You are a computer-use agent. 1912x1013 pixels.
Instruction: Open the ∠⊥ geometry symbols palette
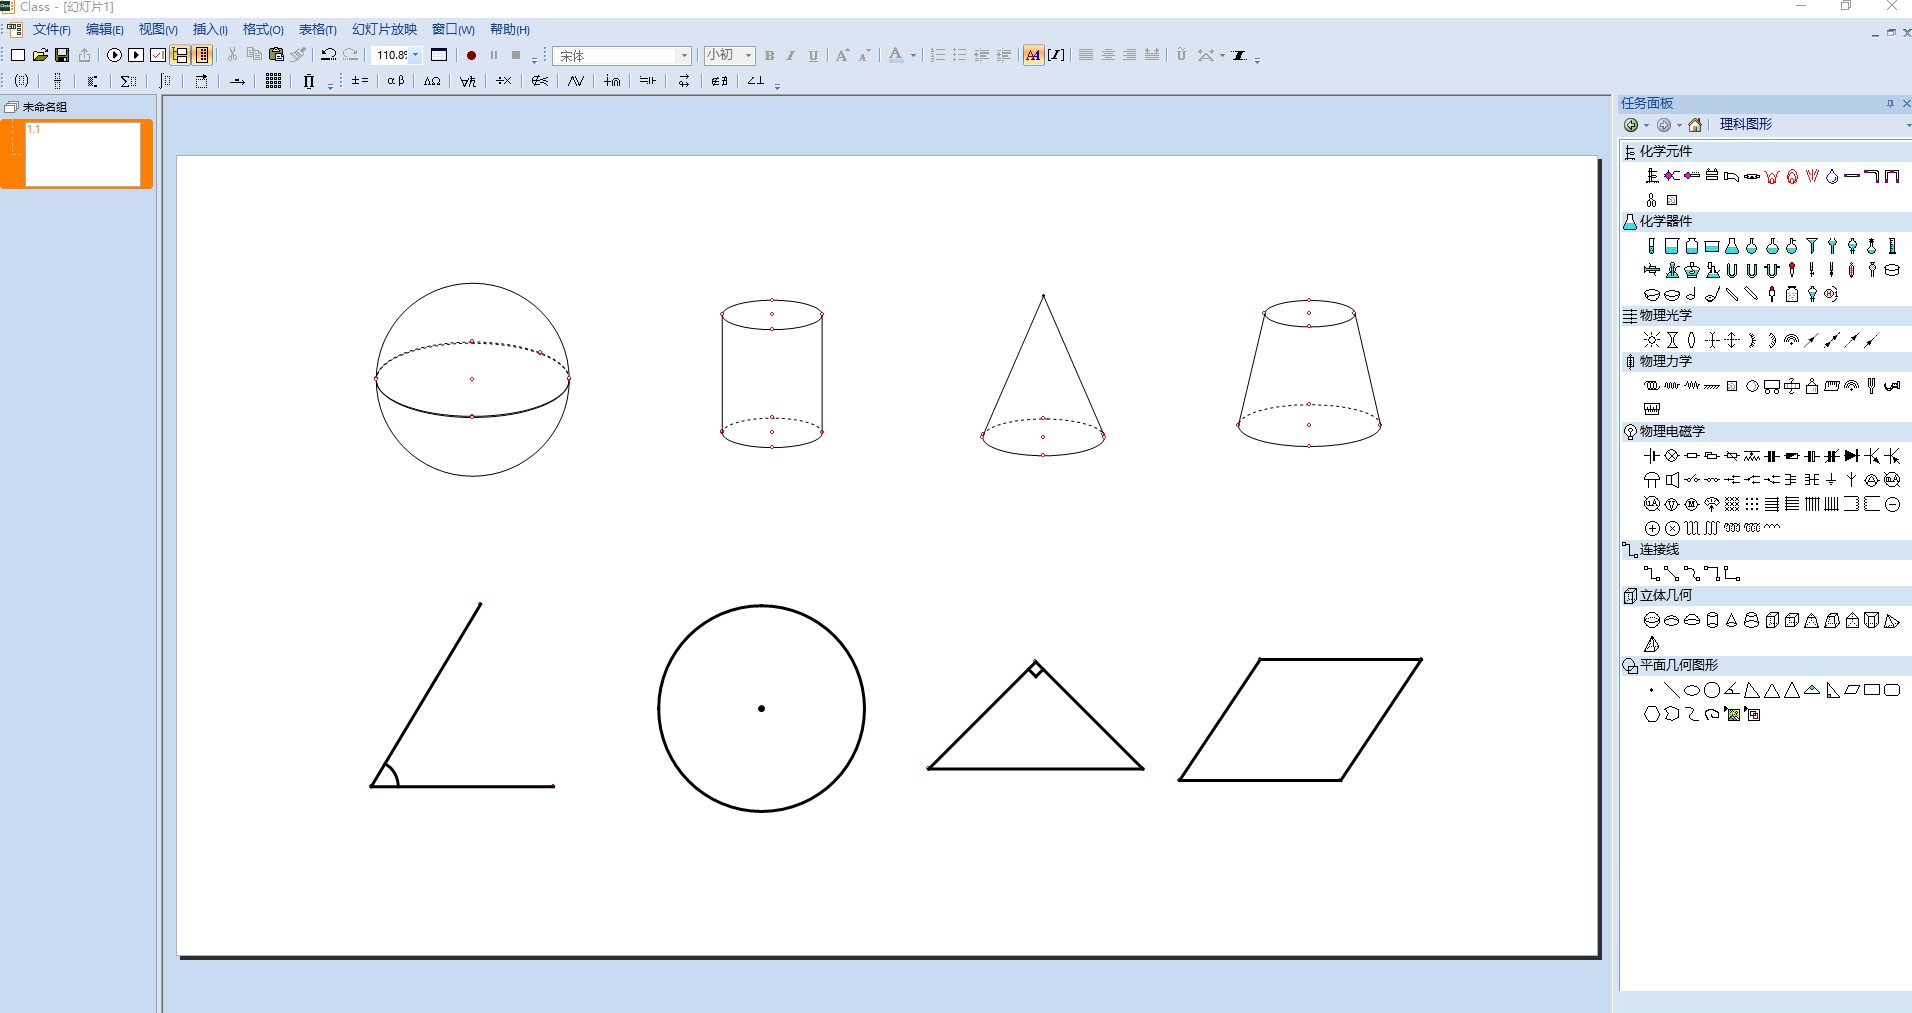click(x=756, y=81)
